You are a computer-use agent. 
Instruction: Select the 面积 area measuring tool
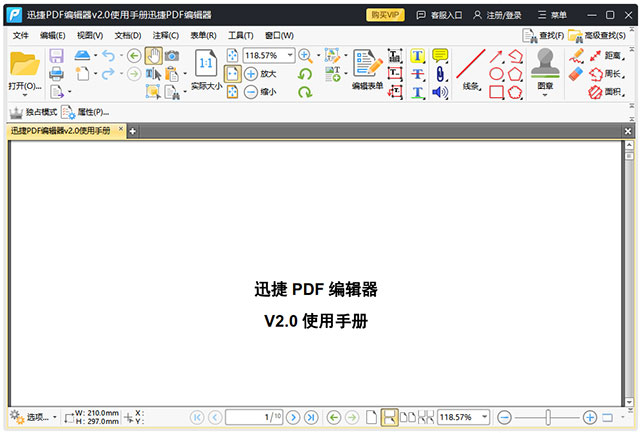click(x=607, y=92)
